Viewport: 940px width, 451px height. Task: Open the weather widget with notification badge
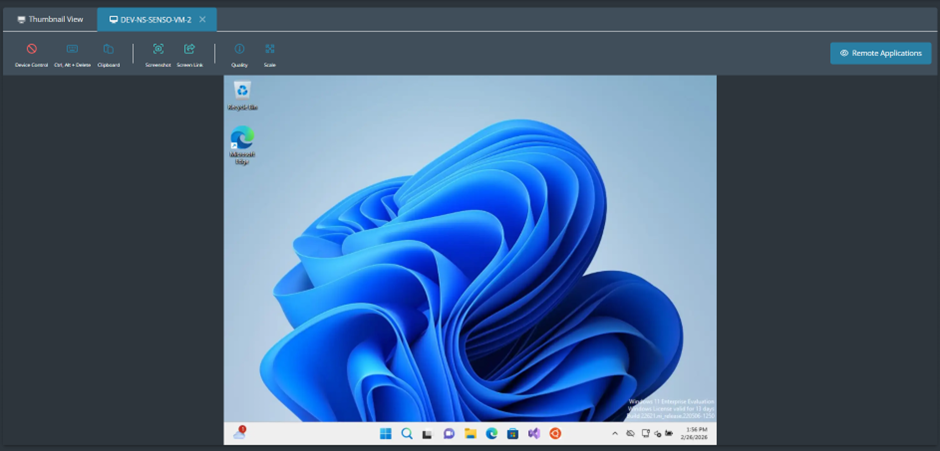click(240, 433)
